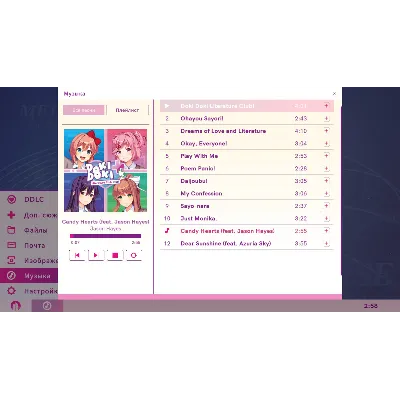400x400 pixels.
Task: Select 'Candy Hearts (feat. Jason Hayes)' in track list
Action: (247, 231)
